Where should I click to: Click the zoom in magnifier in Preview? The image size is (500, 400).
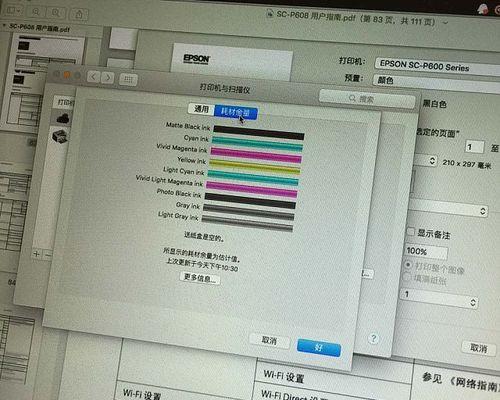click(x=56, y=13)
